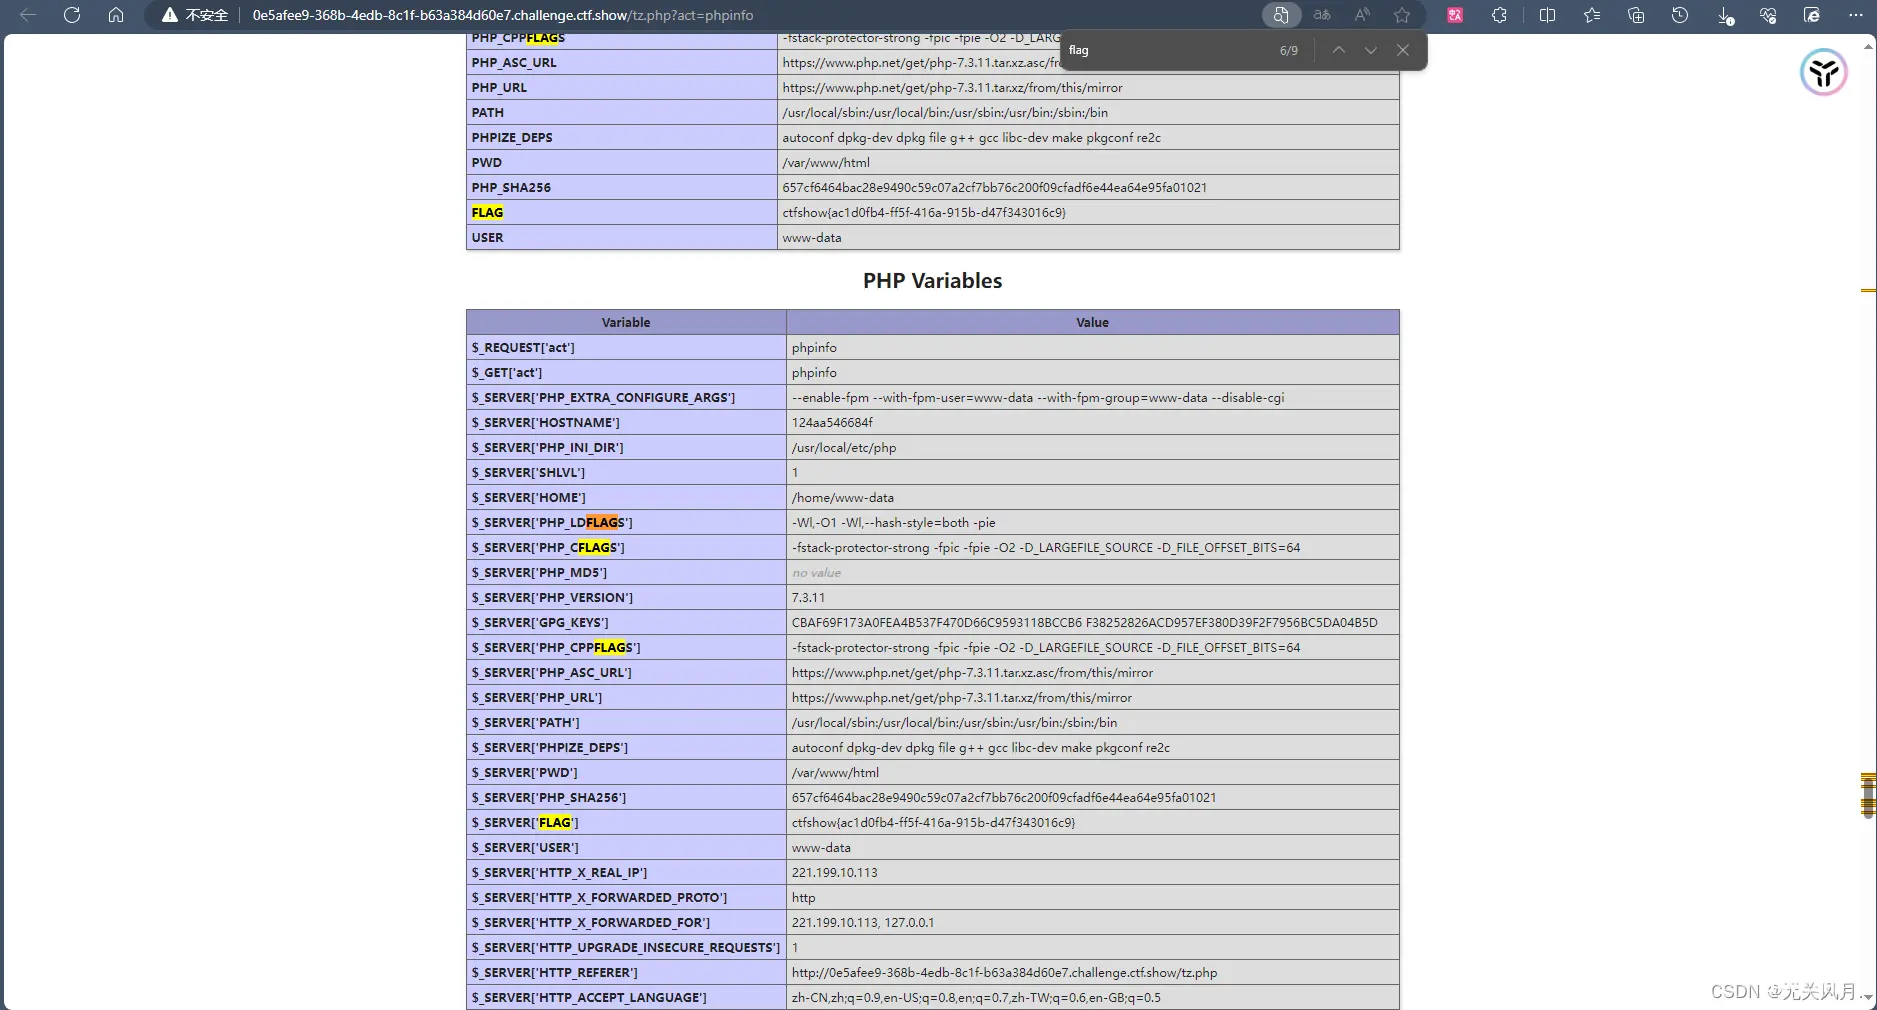Click the $_REQUEST['act'] row label
Screen dimensions: 1877x1010
click(523, 347)
